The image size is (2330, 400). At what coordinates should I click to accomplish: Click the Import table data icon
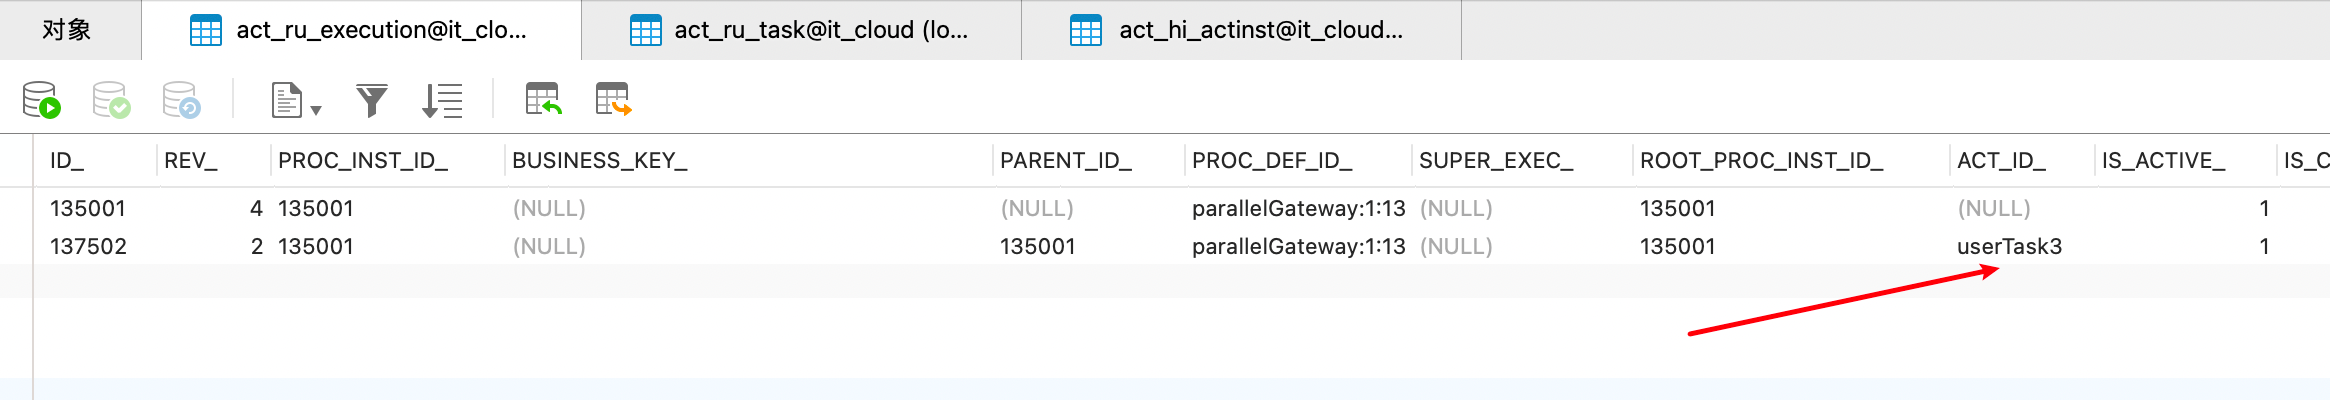pyautogui.click(x=543, y=100)
